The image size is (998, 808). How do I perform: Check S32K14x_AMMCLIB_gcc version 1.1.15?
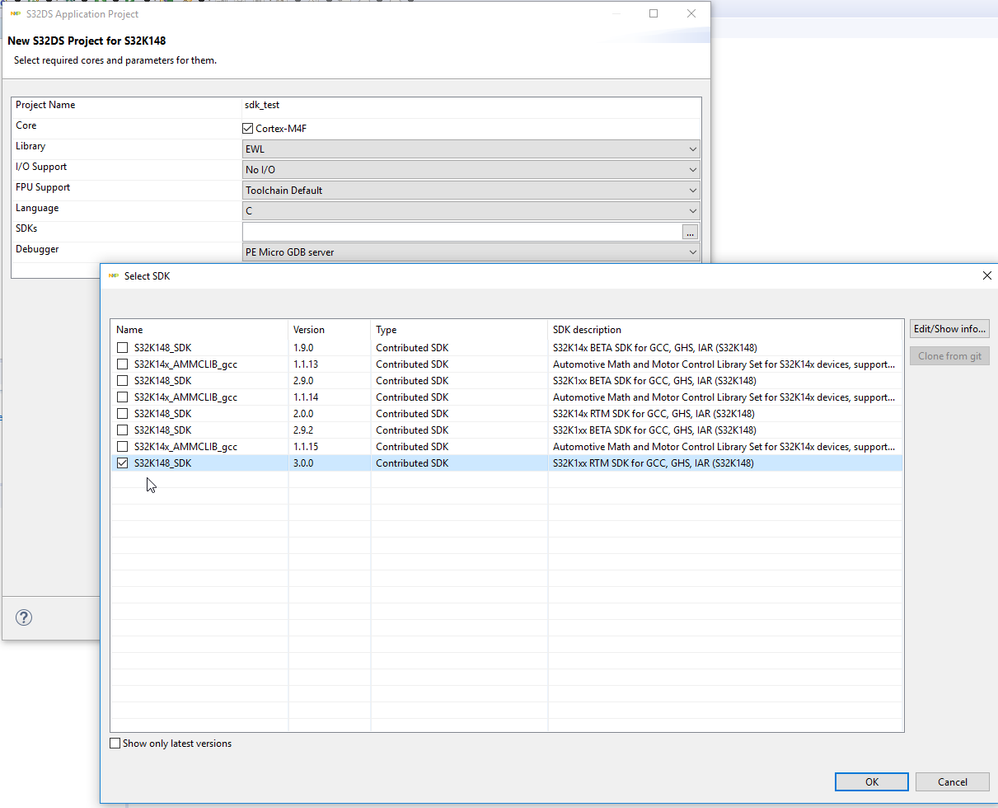pyautogui.click(x=122, y=447)
